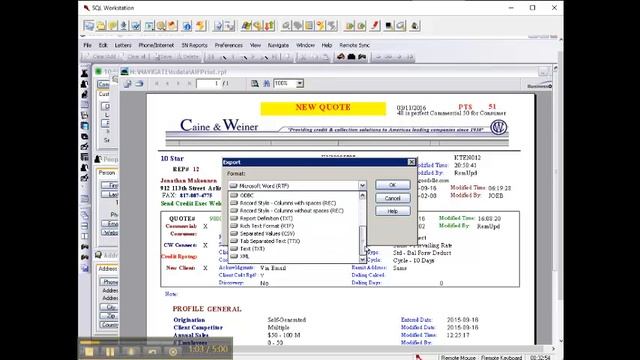Screen dimensions: 640x360
Task: Click the binoculars search icon beside zoom box
Action: 267,84
